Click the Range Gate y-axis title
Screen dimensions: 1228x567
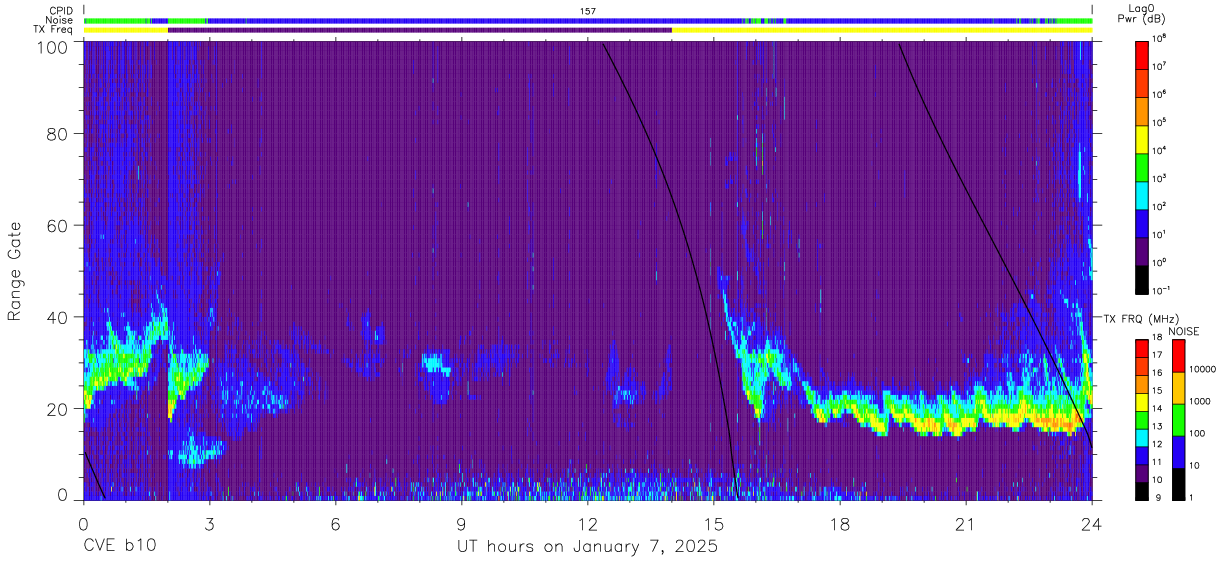[15, 271]
